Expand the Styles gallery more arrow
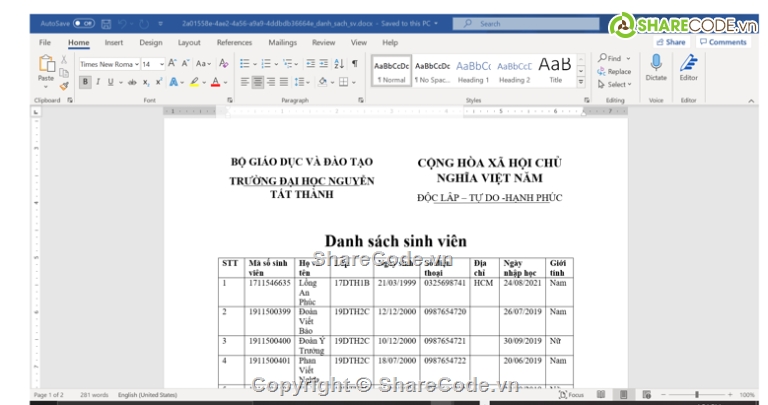 (x=581, y=82)
